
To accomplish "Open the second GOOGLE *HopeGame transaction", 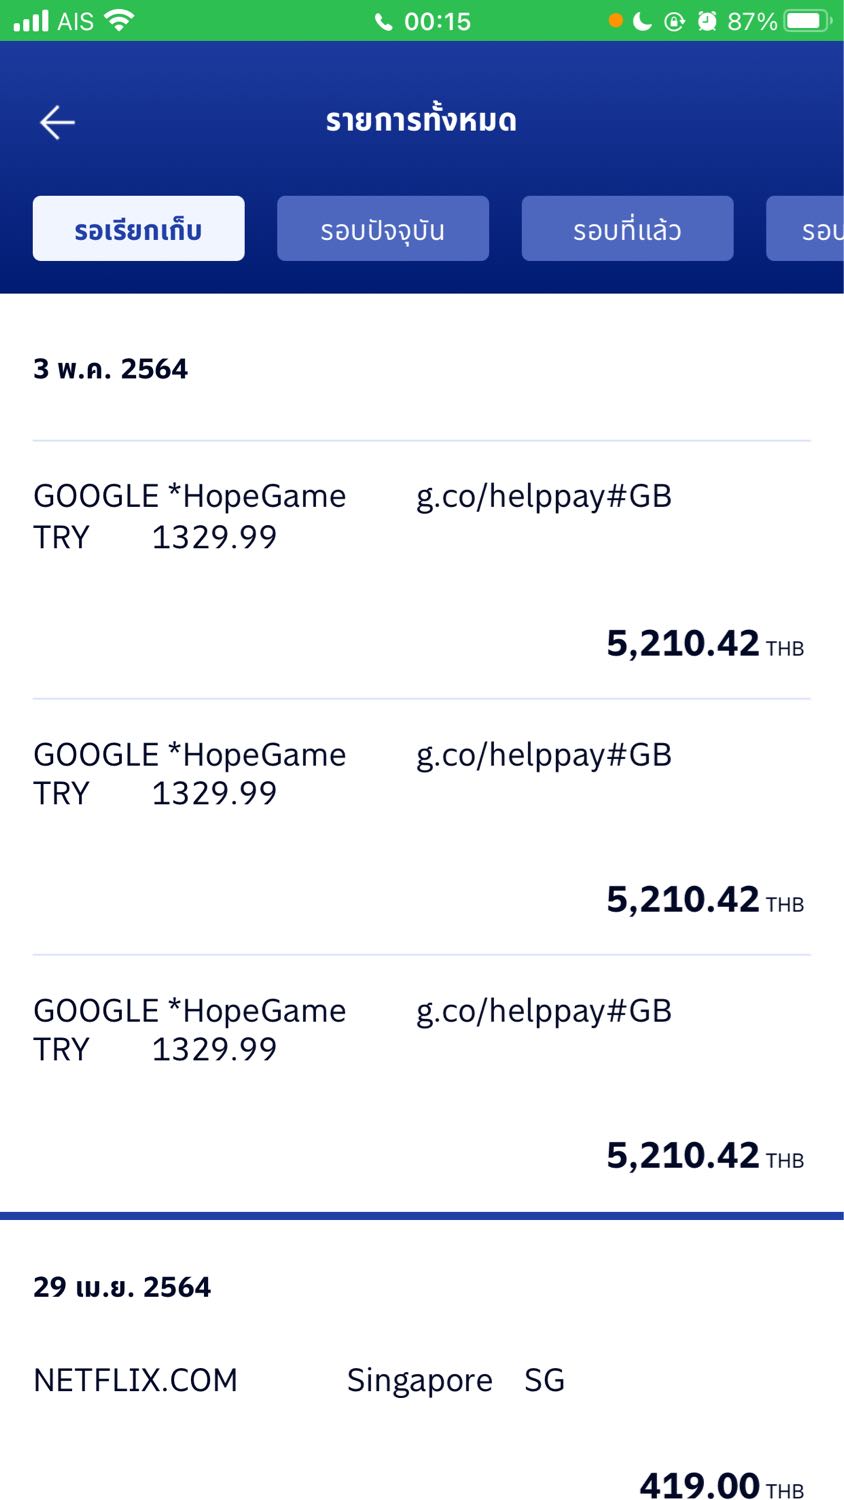I will tap(420, 826).
